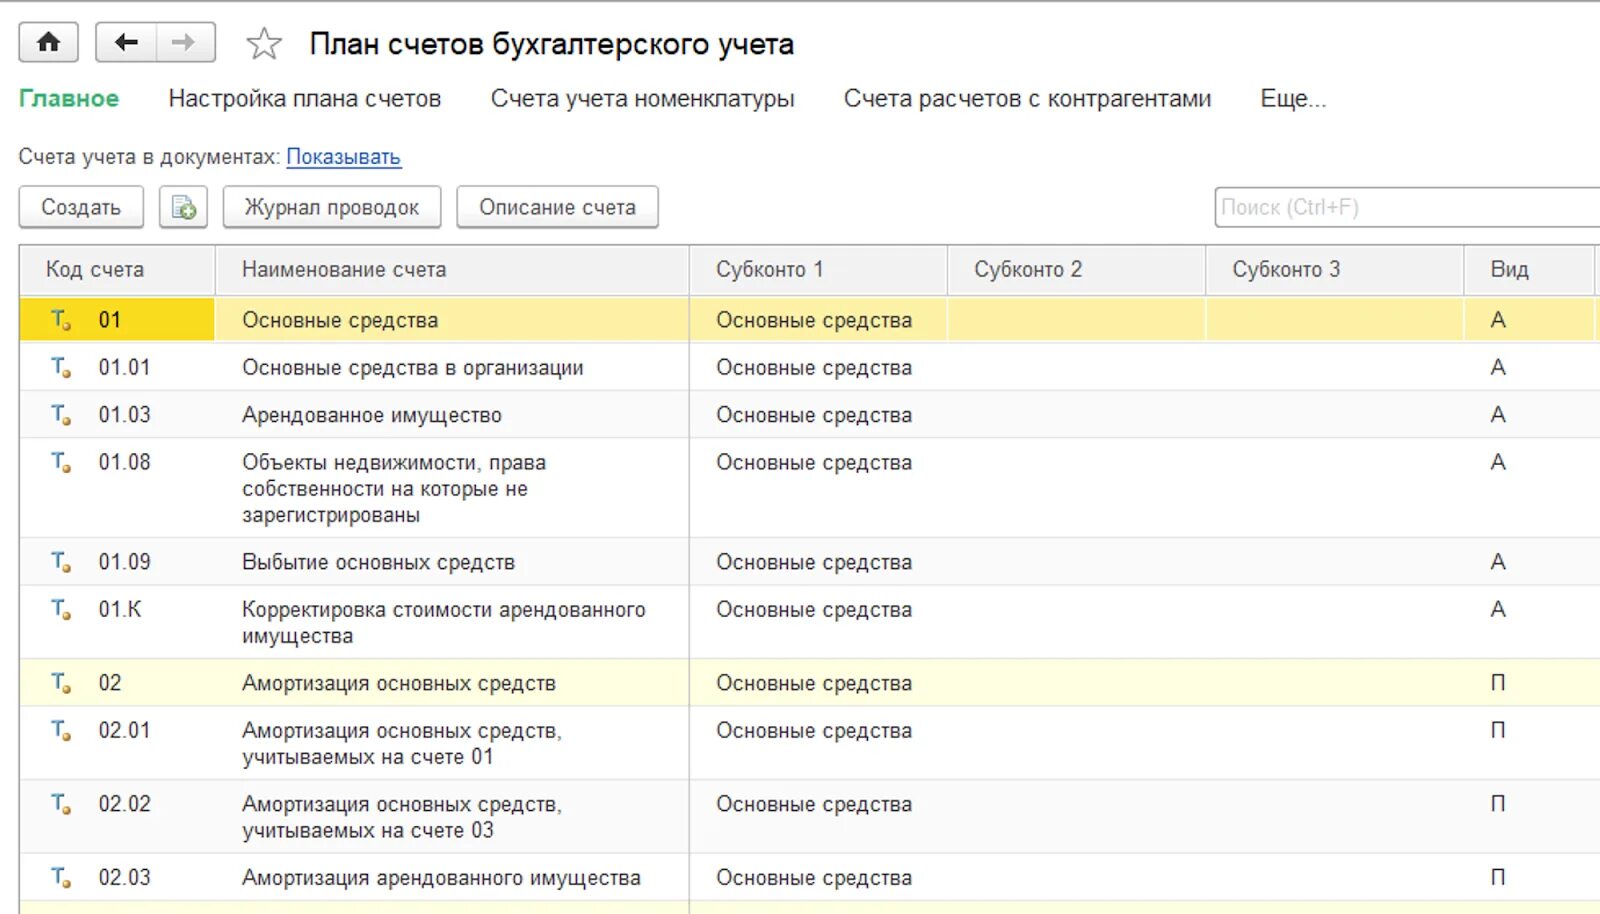Select the Арендованное имущество account row
Image resolution: width=1600 pixels, height=914 pixels.
coord(371,416)
